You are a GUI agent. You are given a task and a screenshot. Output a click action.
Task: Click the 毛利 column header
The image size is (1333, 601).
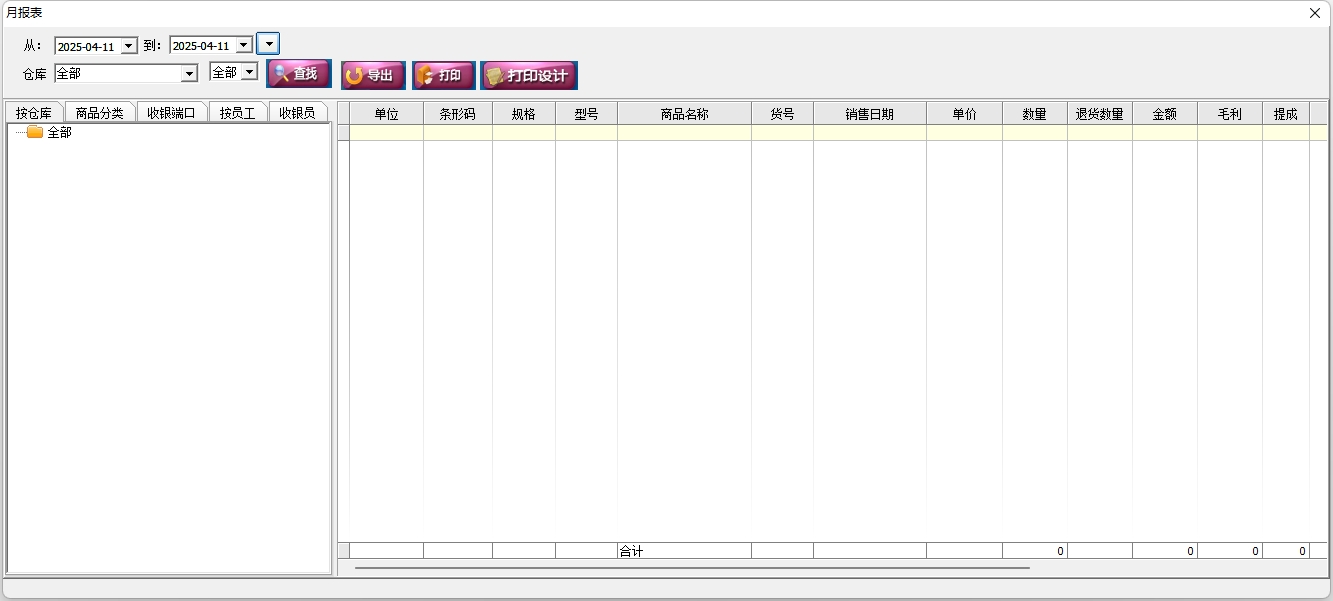(x=1230, y=113)
